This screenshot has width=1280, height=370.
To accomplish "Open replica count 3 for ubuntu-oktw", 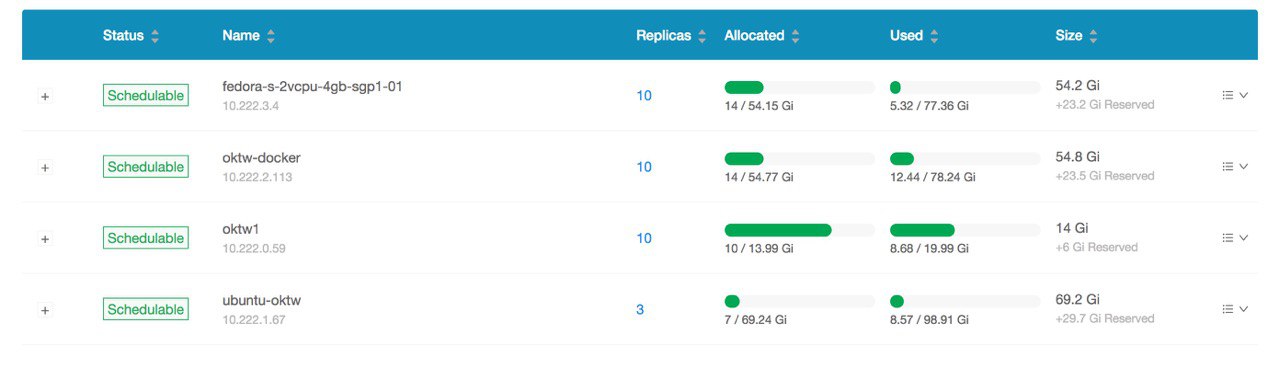I will click(640, 309).
